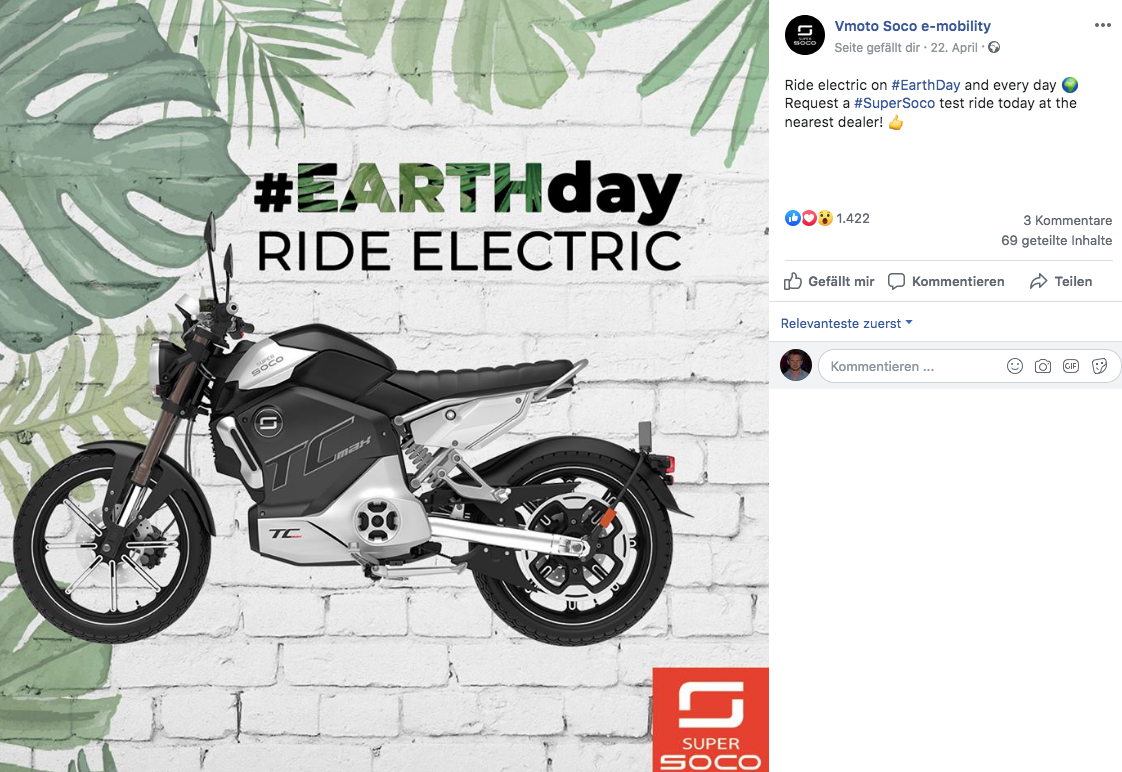Expand the Relevanteste zuerst sort dropdown
This screenshot has height=772, width=1122.
(847, 323)
